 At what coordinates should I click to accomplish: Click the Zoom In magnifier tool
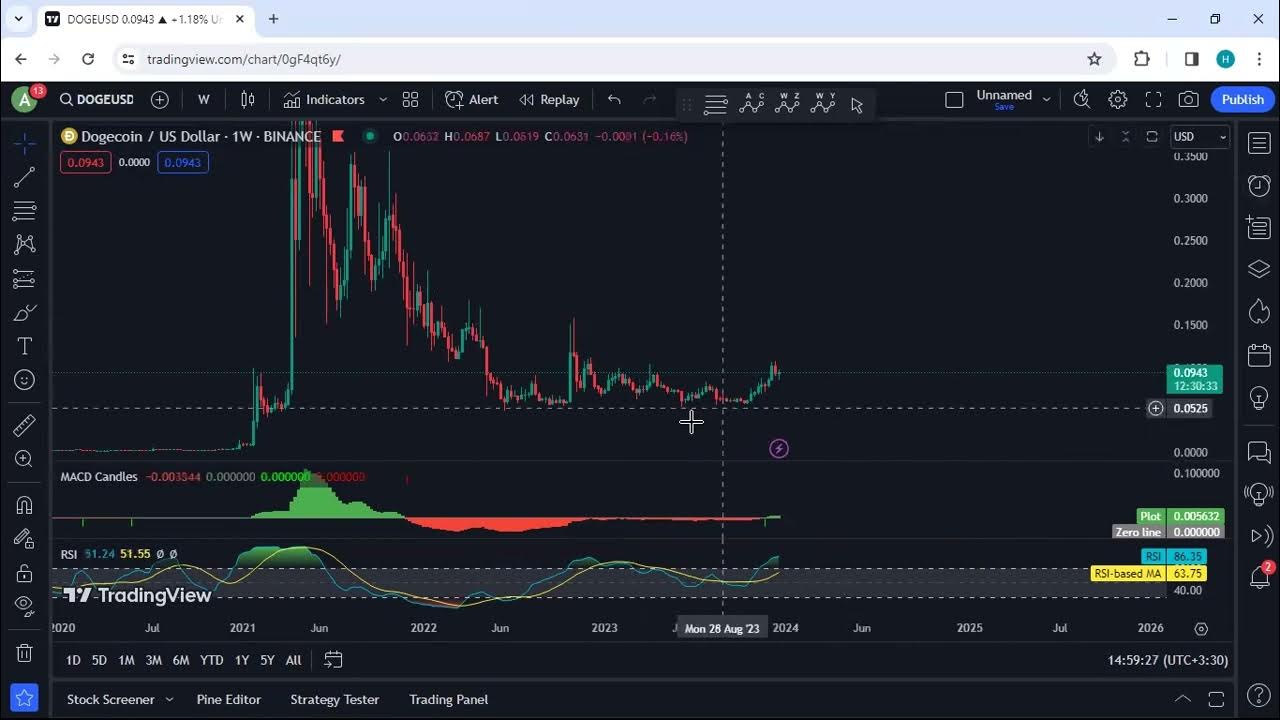coord(24,459)
